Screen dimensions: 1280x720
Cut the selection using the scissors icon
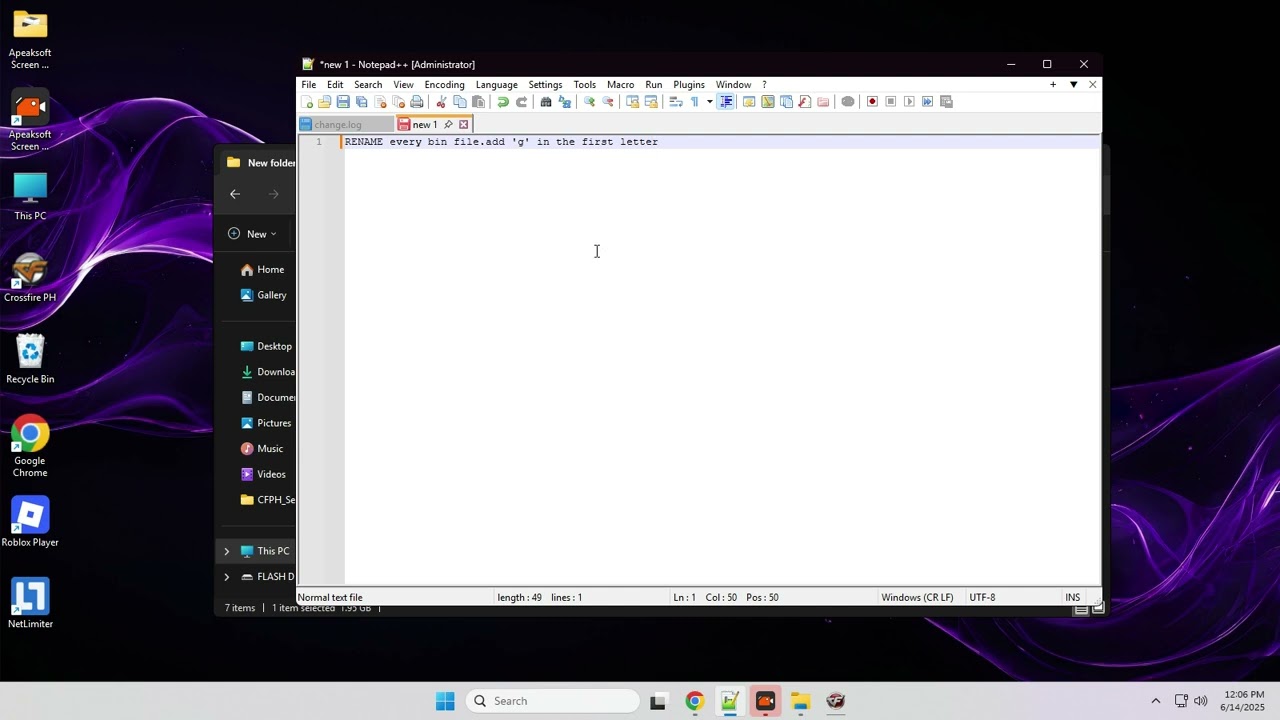pyautogui.click(x=440, y=102)
